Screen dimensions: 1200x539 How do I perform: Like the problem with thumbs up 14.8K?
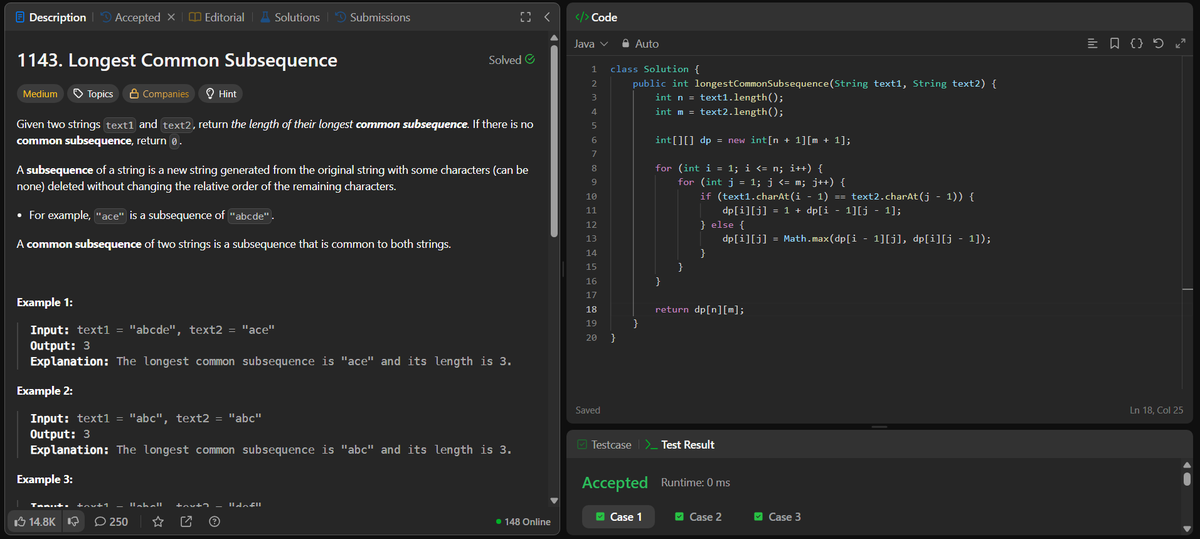coord(33,521)
